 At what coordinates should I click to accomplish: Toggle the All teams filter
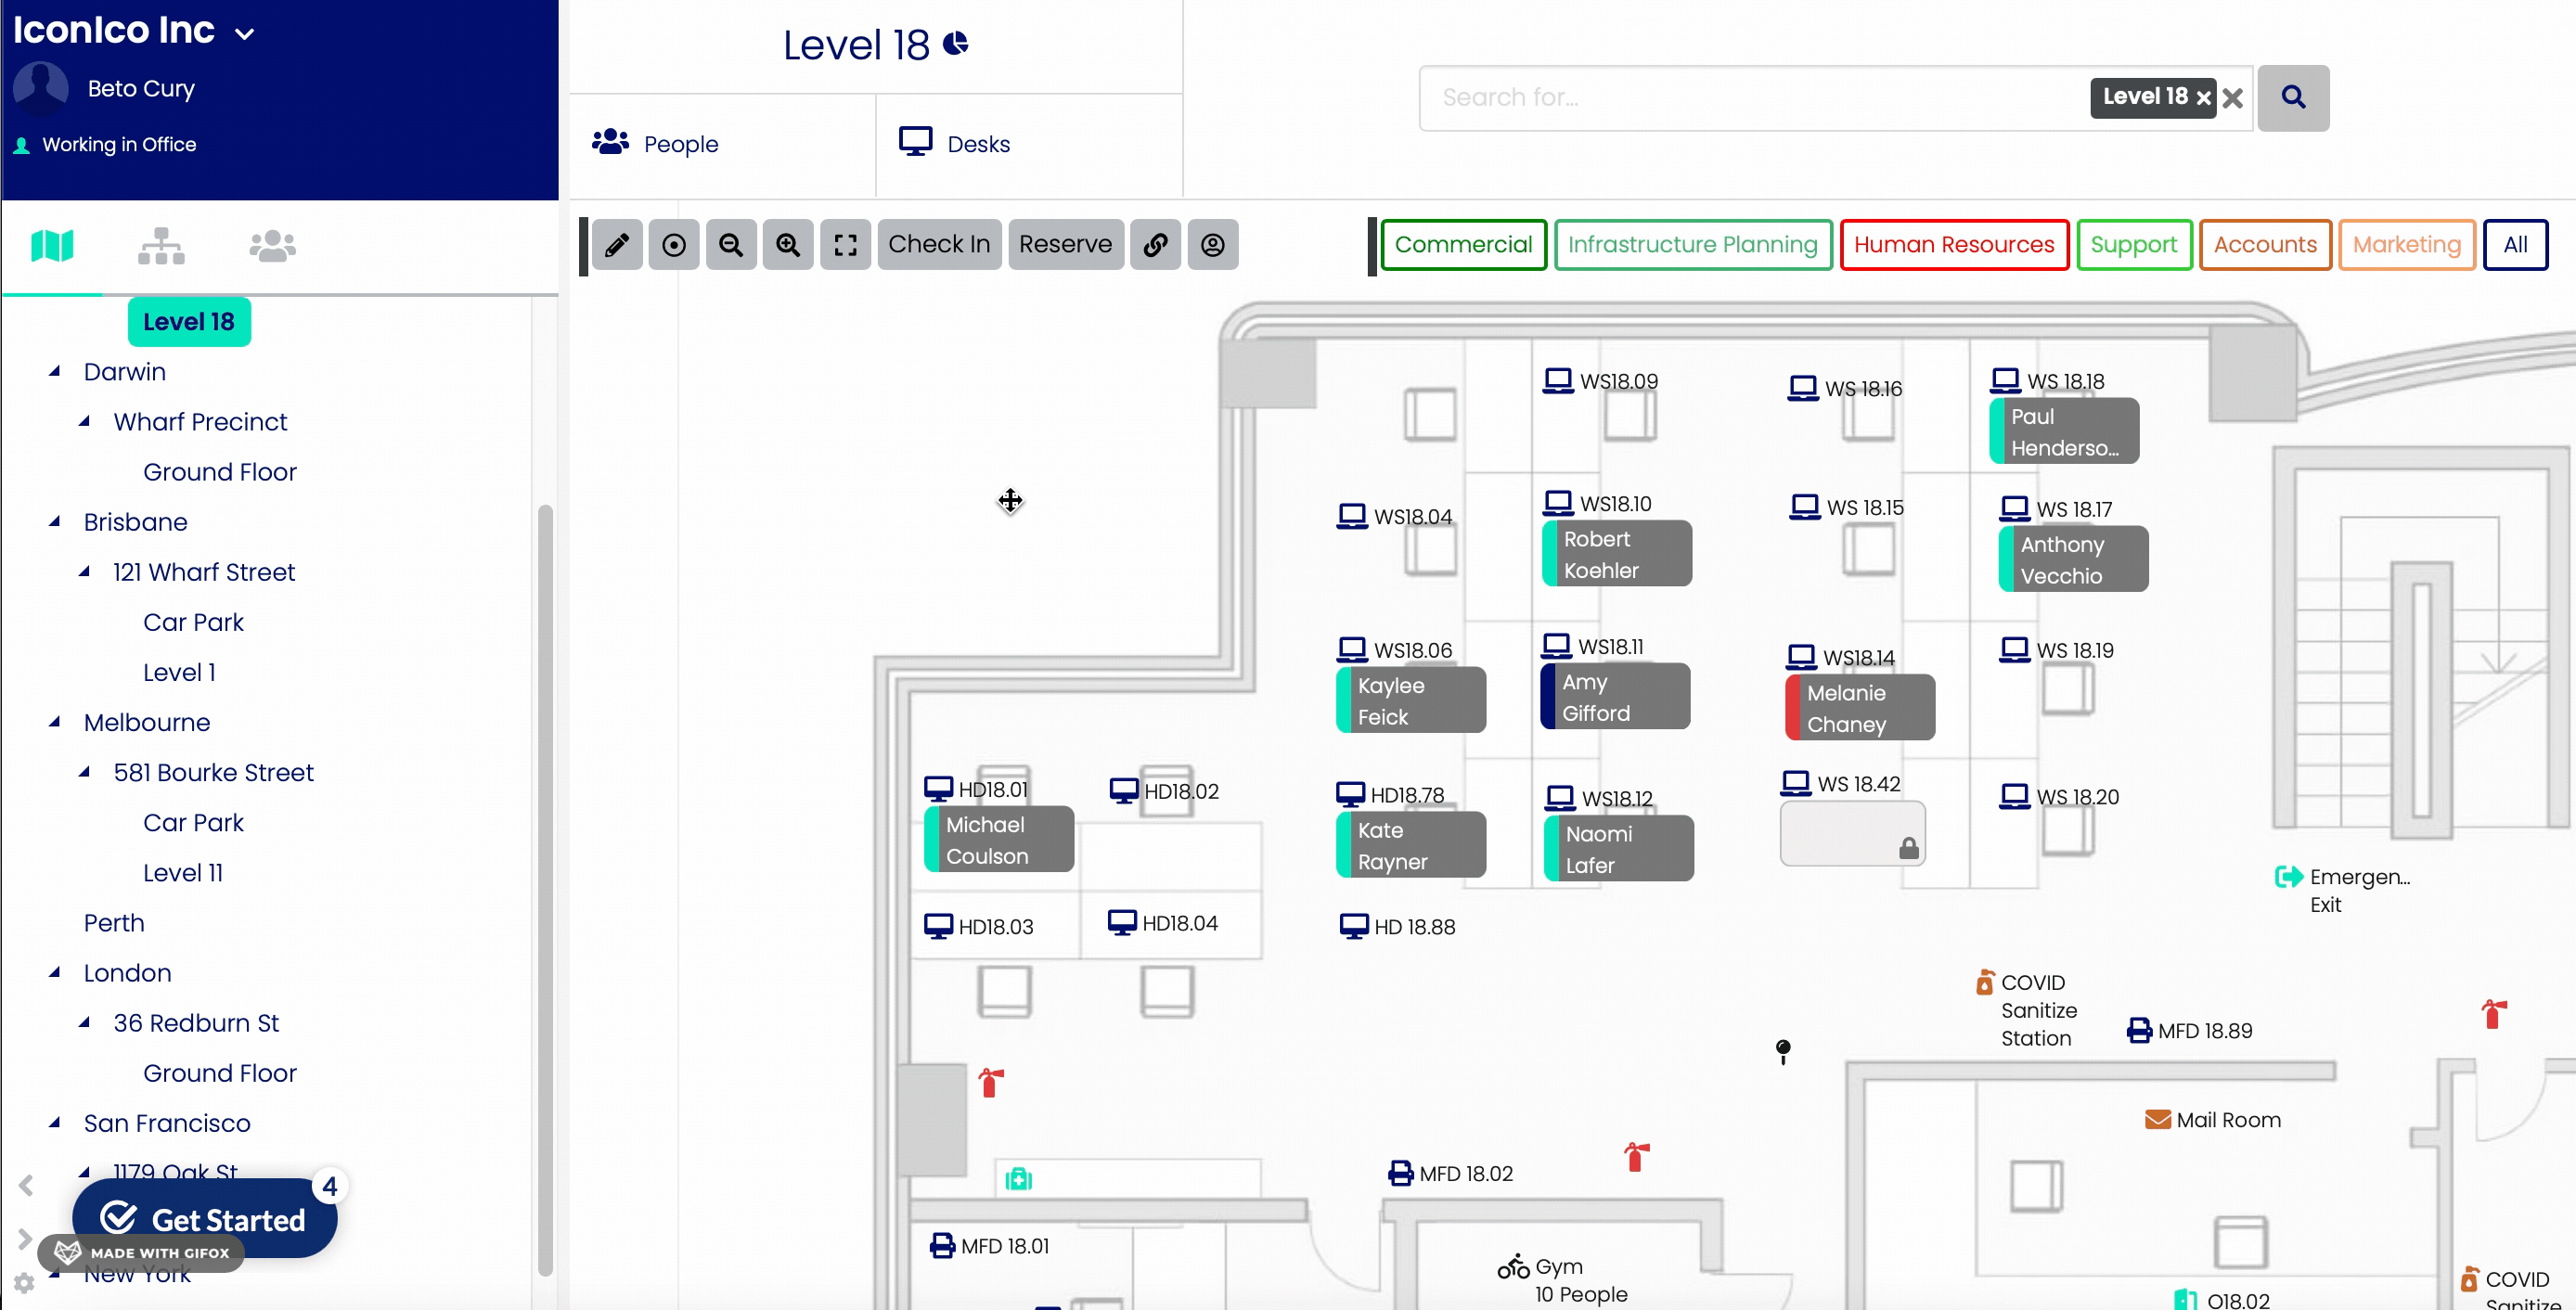(2515, 245)
